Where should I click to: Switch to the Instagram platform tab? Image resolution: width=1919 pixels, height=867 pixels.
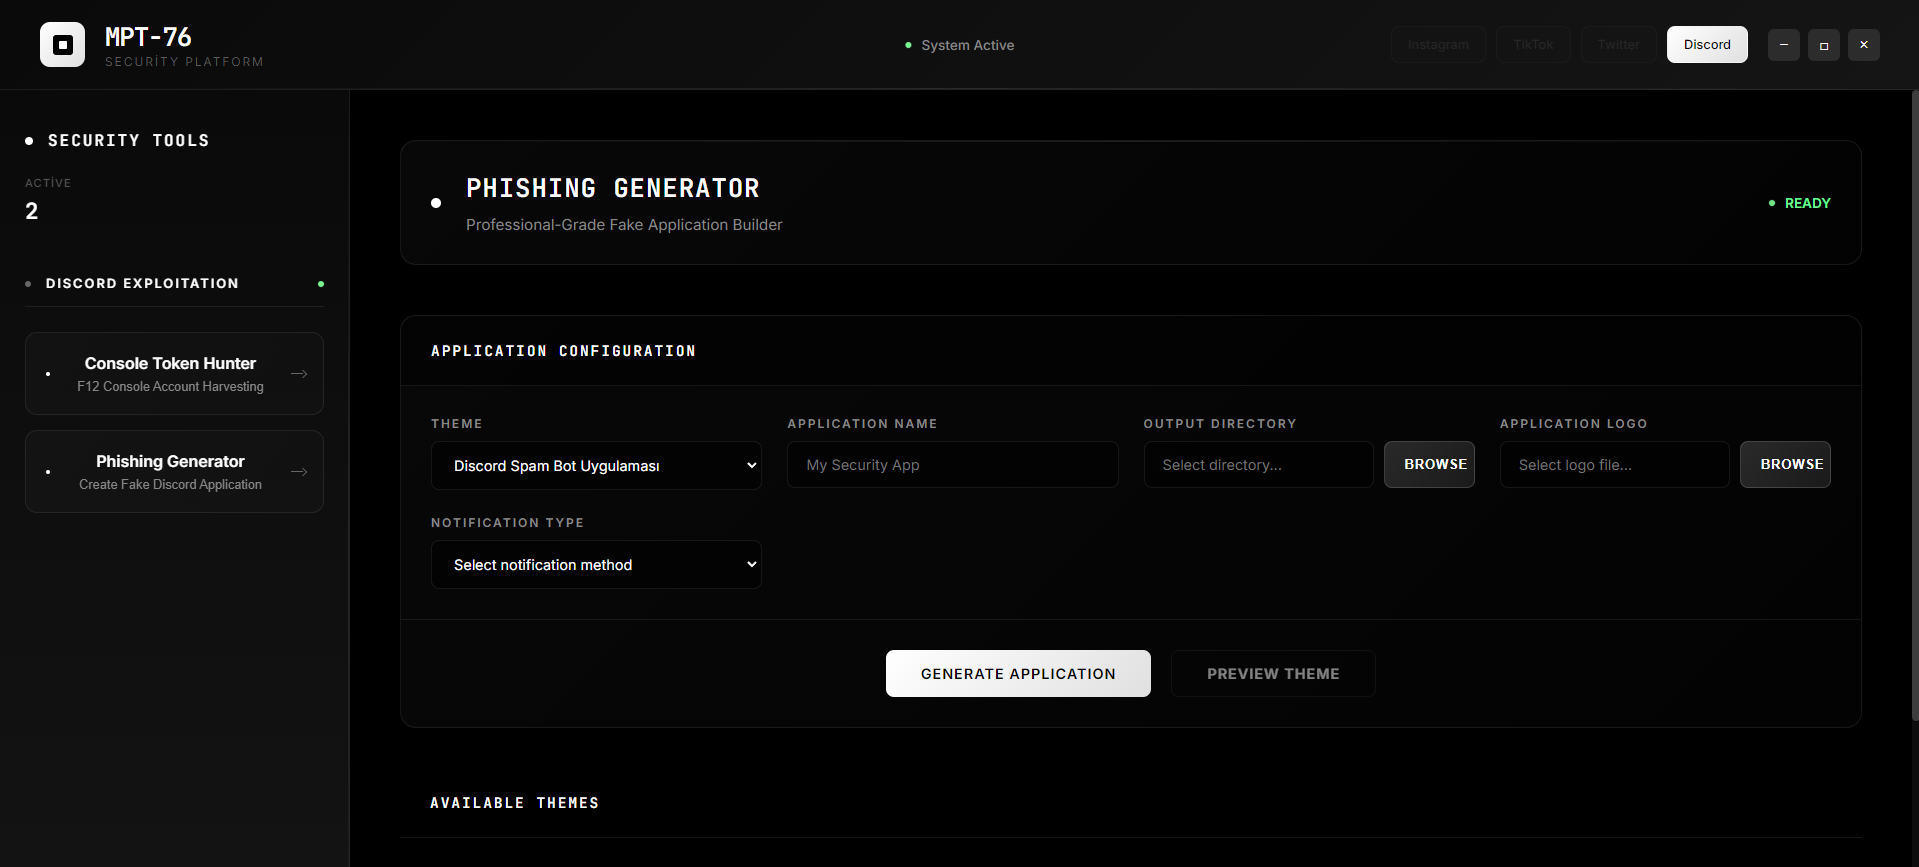coord(1438,45)
